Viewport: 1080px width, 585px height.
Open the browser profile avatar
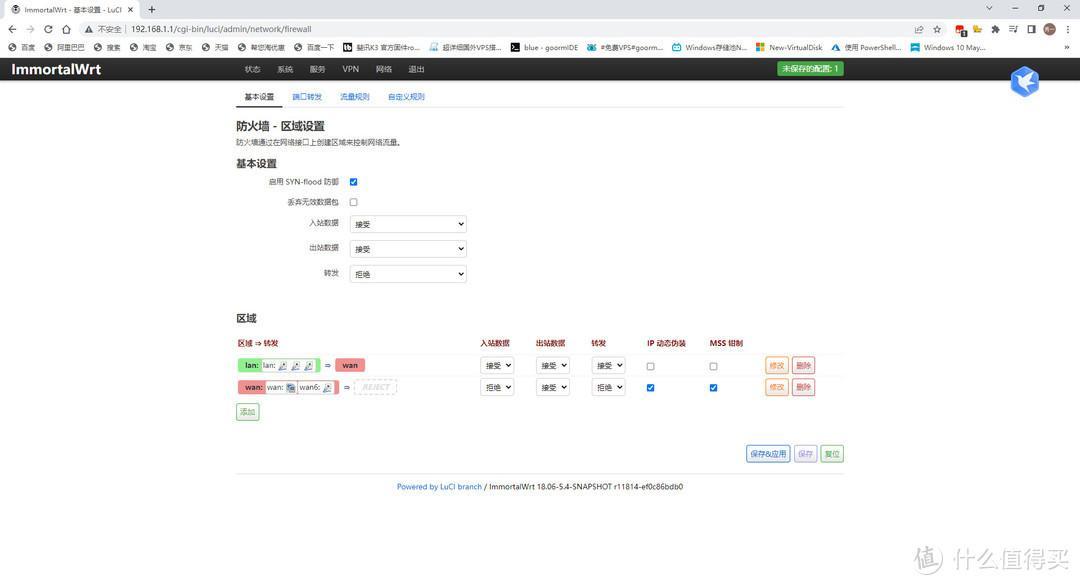click(1049, 29)
